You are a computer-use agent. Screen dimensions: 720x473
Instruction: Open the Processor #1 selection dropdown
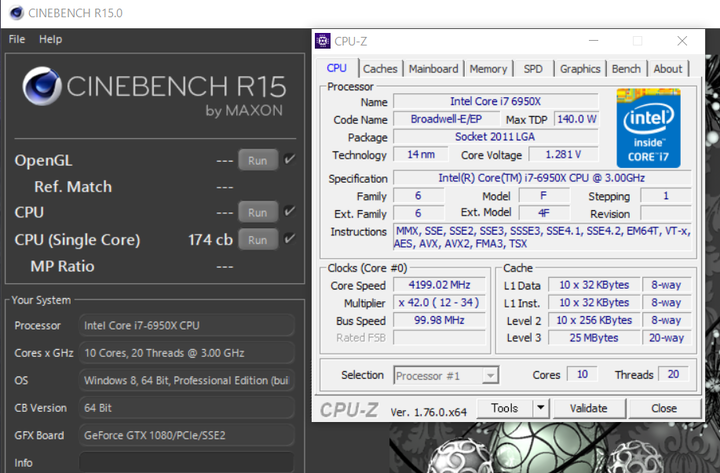point(446,375)
